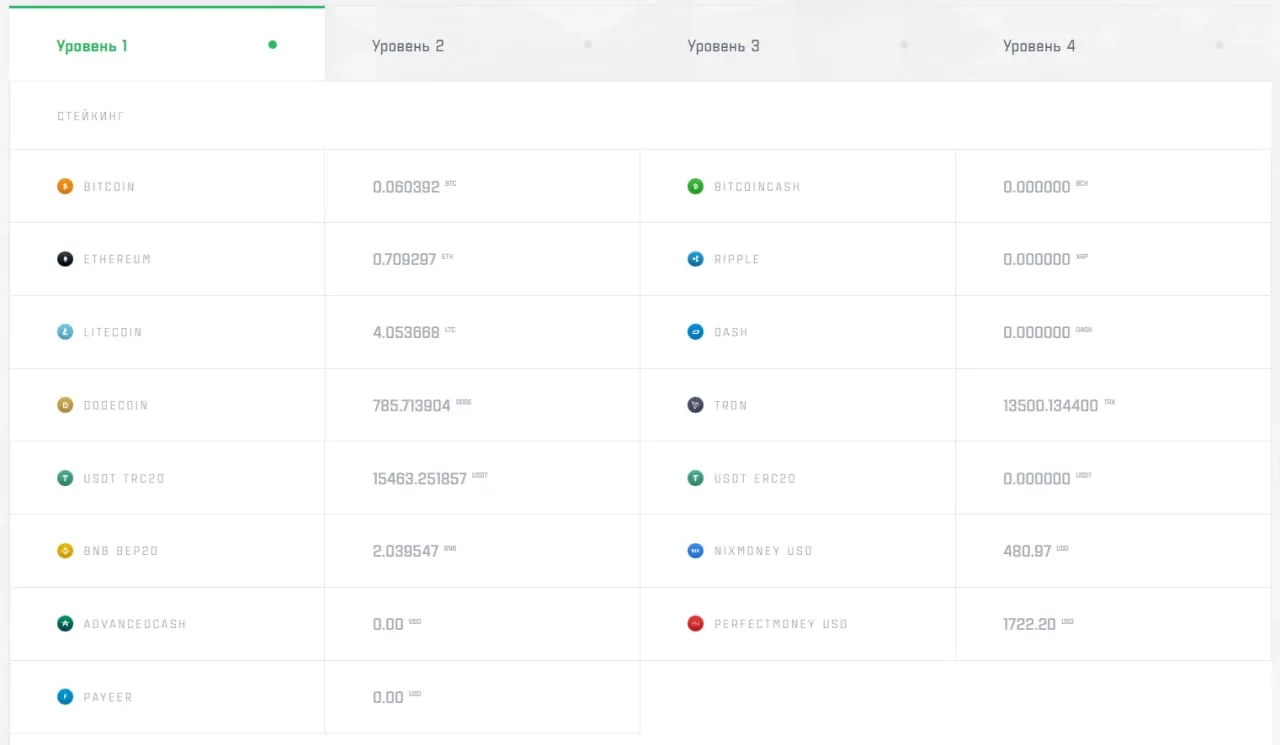Select the USDT TRC20 label

coord(124,478)
